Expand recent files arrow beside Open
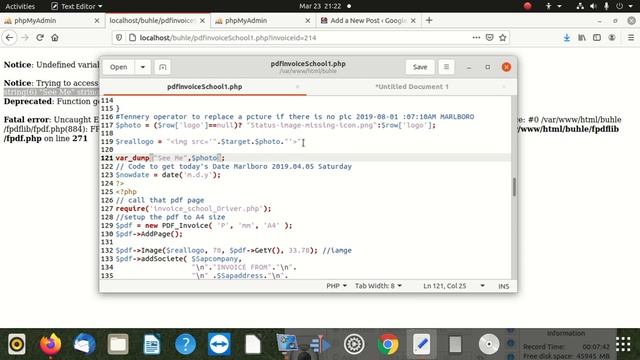Screen dimensions: 640x360 143,67
